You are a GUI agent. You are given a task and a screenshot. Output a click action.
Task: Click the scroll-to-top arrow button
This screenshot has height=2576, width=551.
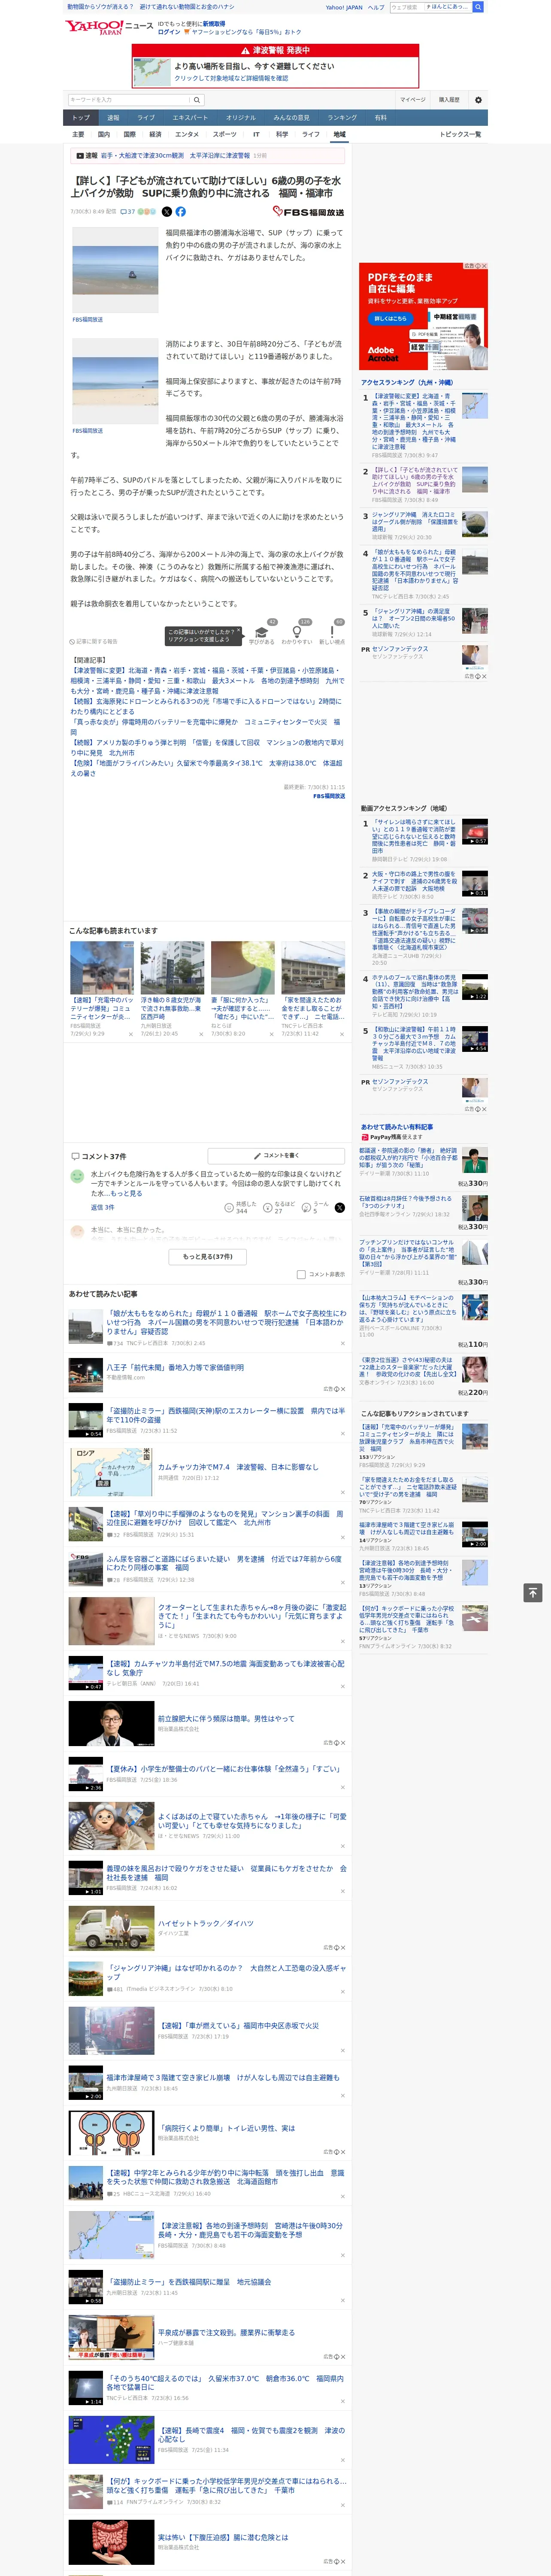[533, 1592]
